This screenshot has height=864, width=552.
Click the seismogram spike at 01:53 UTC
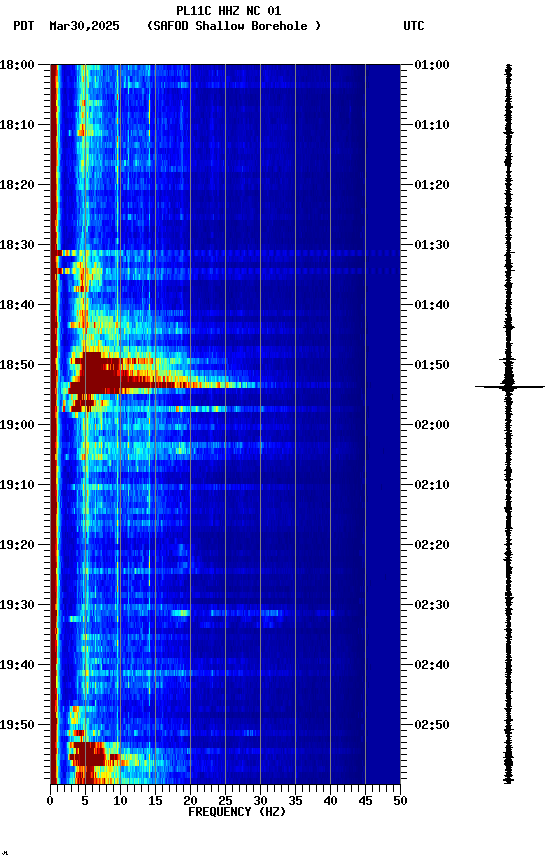pos(510,387)
